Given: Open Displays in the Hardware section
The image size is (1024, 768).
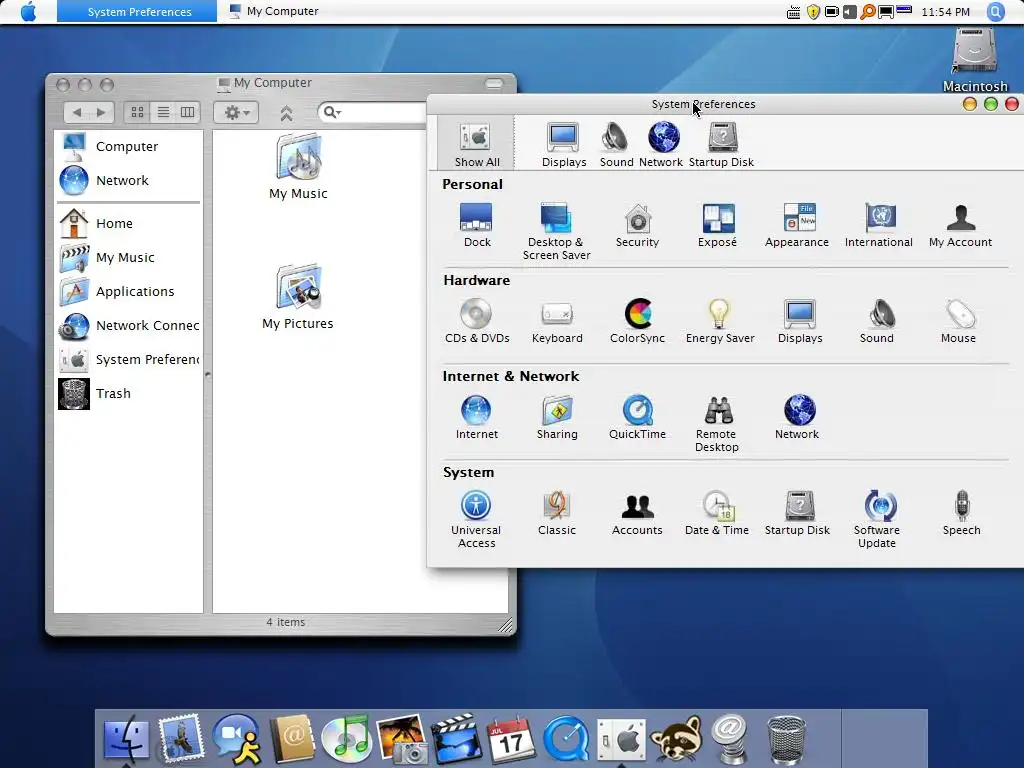Looking at the screenshot, I should click(x=800, y=321).
